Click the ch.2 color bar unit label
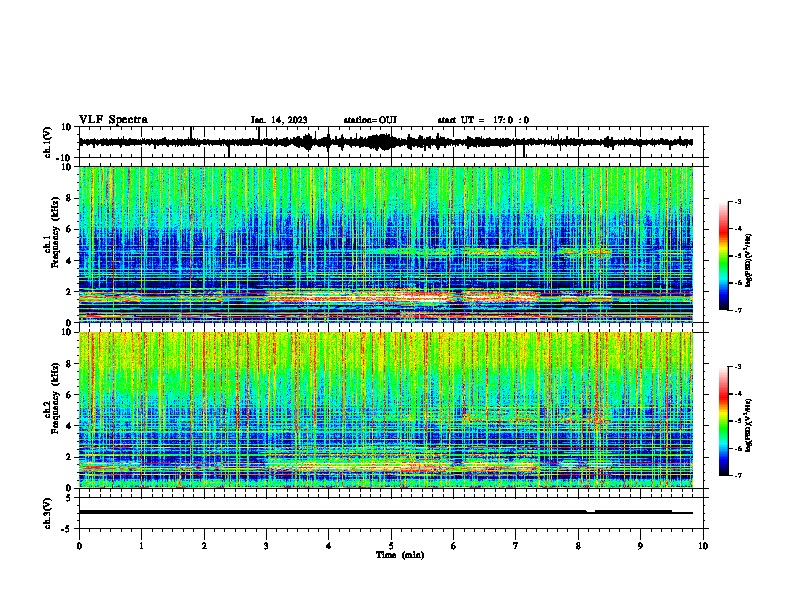This screenshot has width=792, height=612. [748, 426]
